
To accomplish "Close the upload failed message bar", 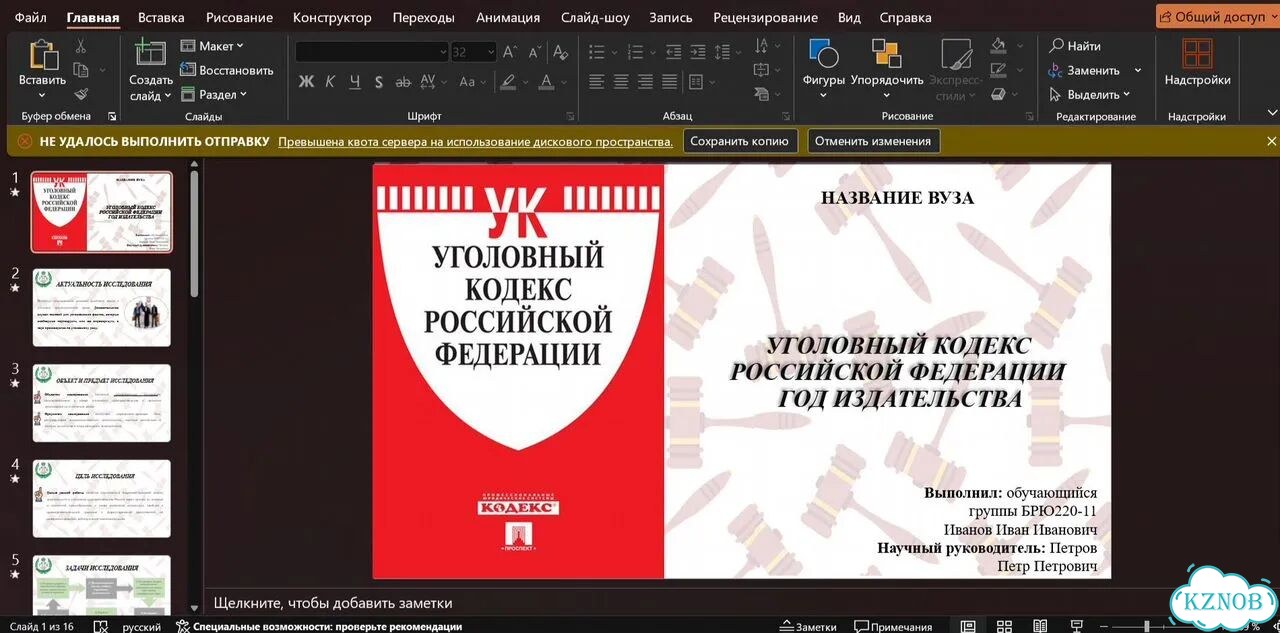I will 1271,141.
